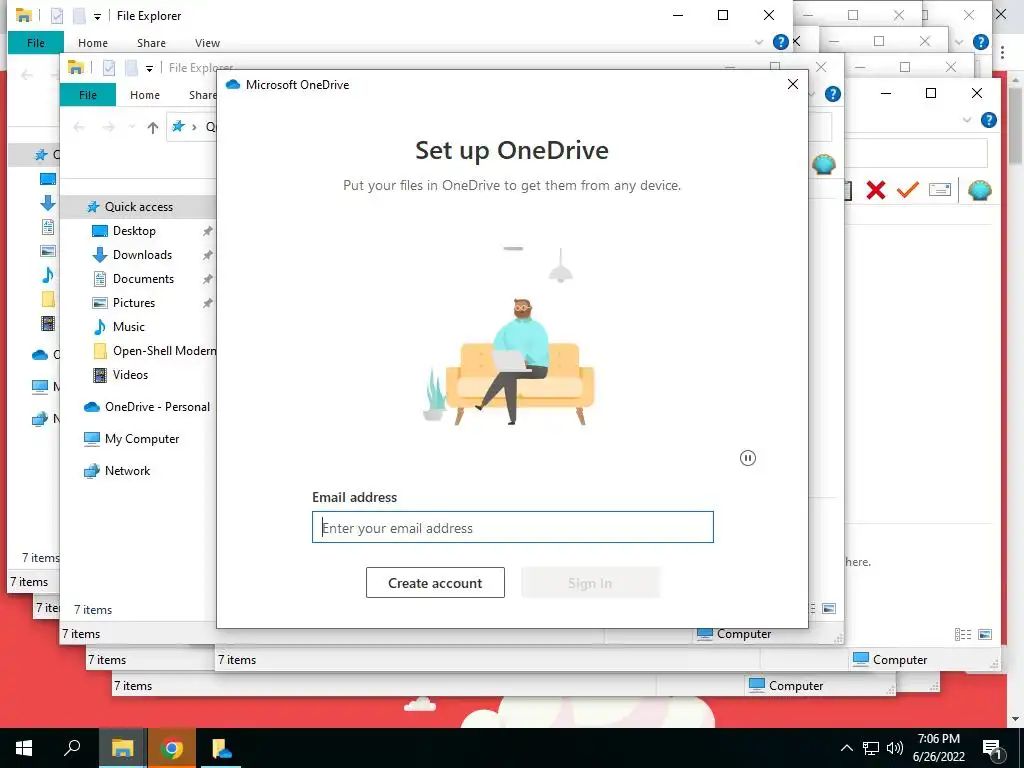Screen dimensions: 1024x768
Task: Select Open-Shell Modern folder in navigation tree
Action: click(x=164, y=351)
